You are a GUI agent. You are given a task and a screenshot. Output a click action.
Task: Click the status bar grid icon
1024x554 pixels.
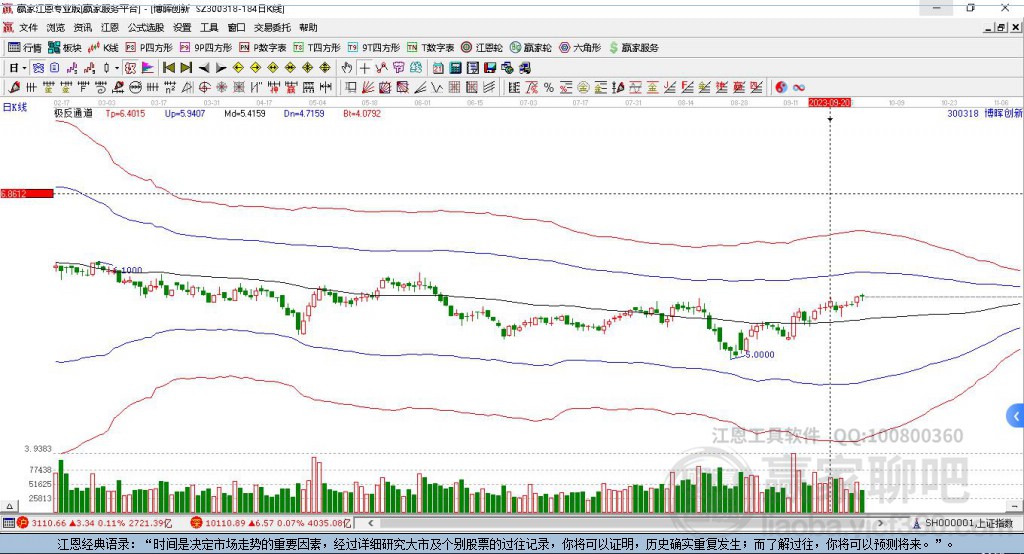tap(8, 523)
